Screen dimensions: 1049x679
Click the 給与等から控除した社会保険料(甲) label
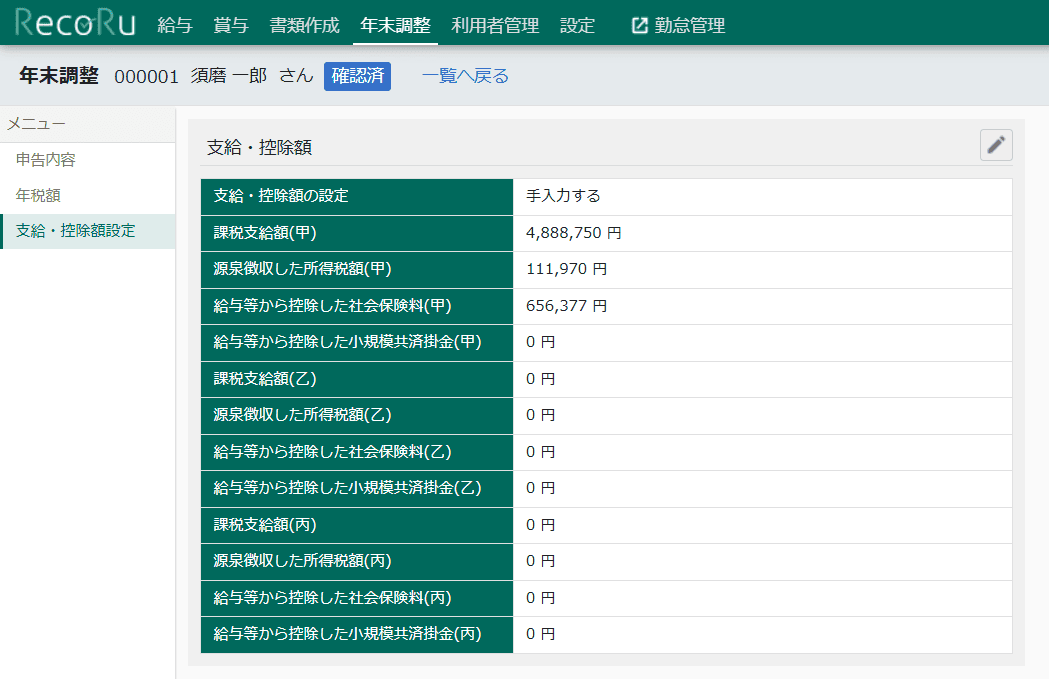[332, 306]
